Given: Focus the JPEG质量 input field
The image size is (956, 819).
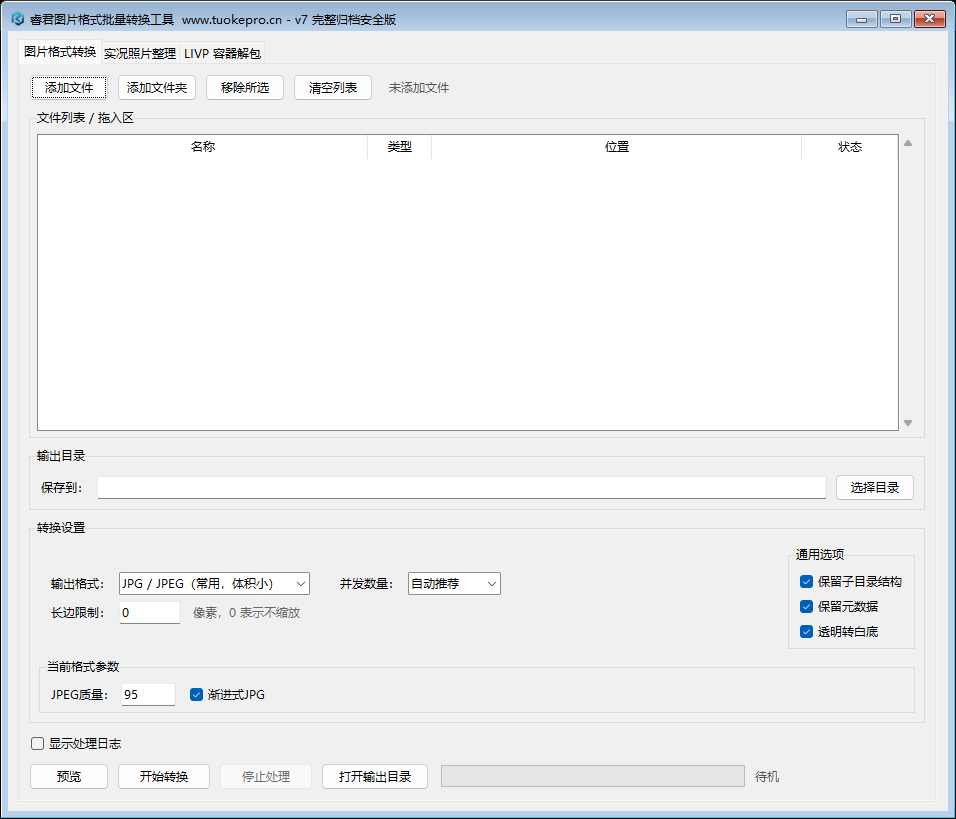Looking at the screenshot, I should click(x=148, y=695).
